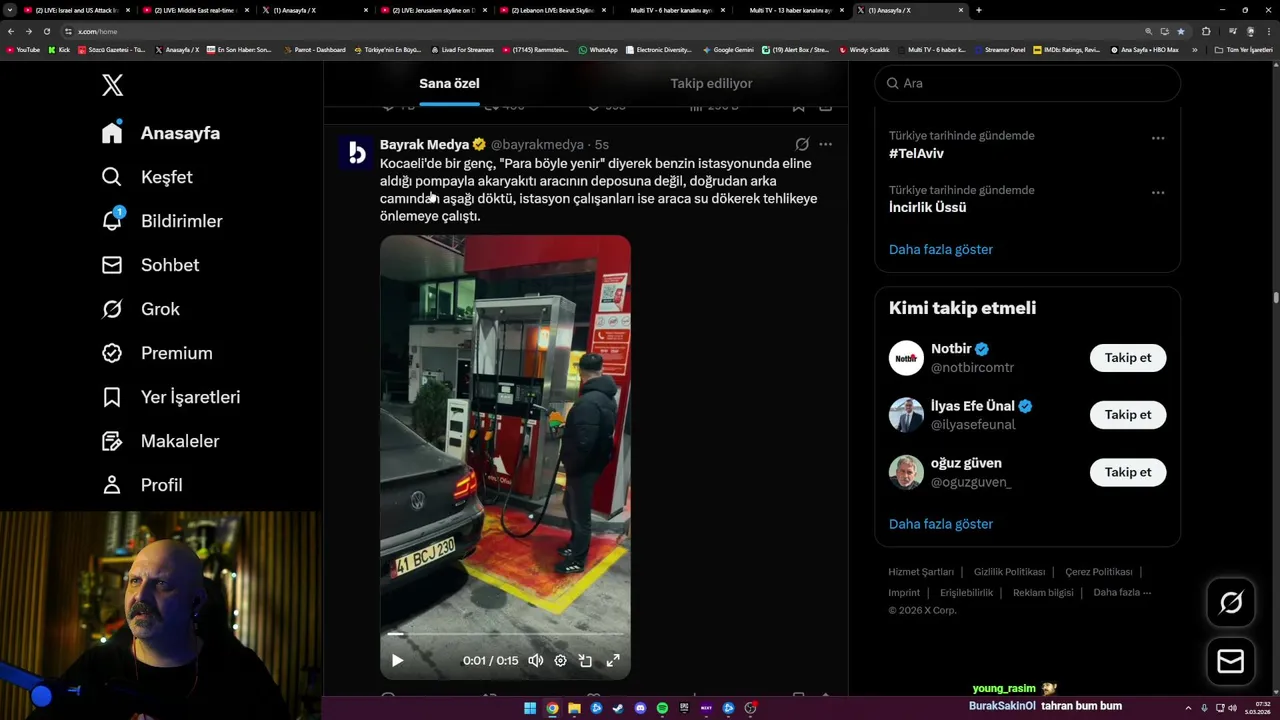1280x720 pixels.
Task: Open the #TelAviv trending topic
Action: click(916, 153)
